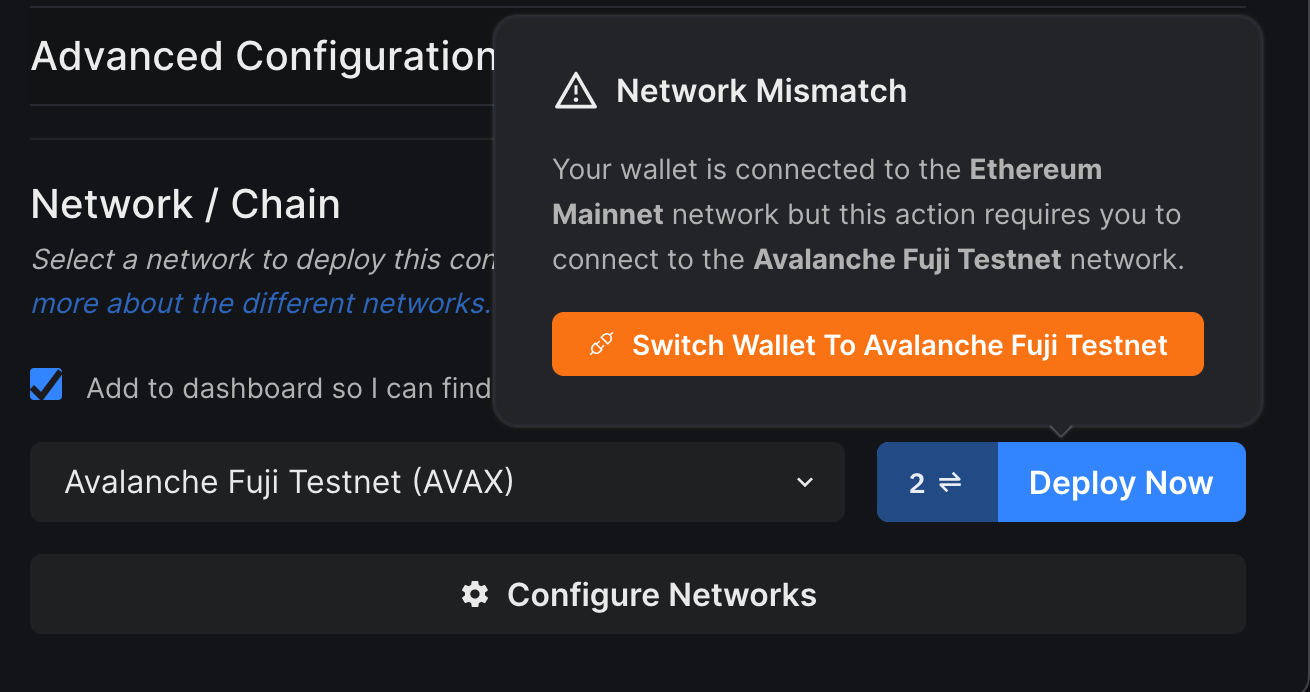
Task: Click the Network / Chain section heading
Action: coord(185,204)
